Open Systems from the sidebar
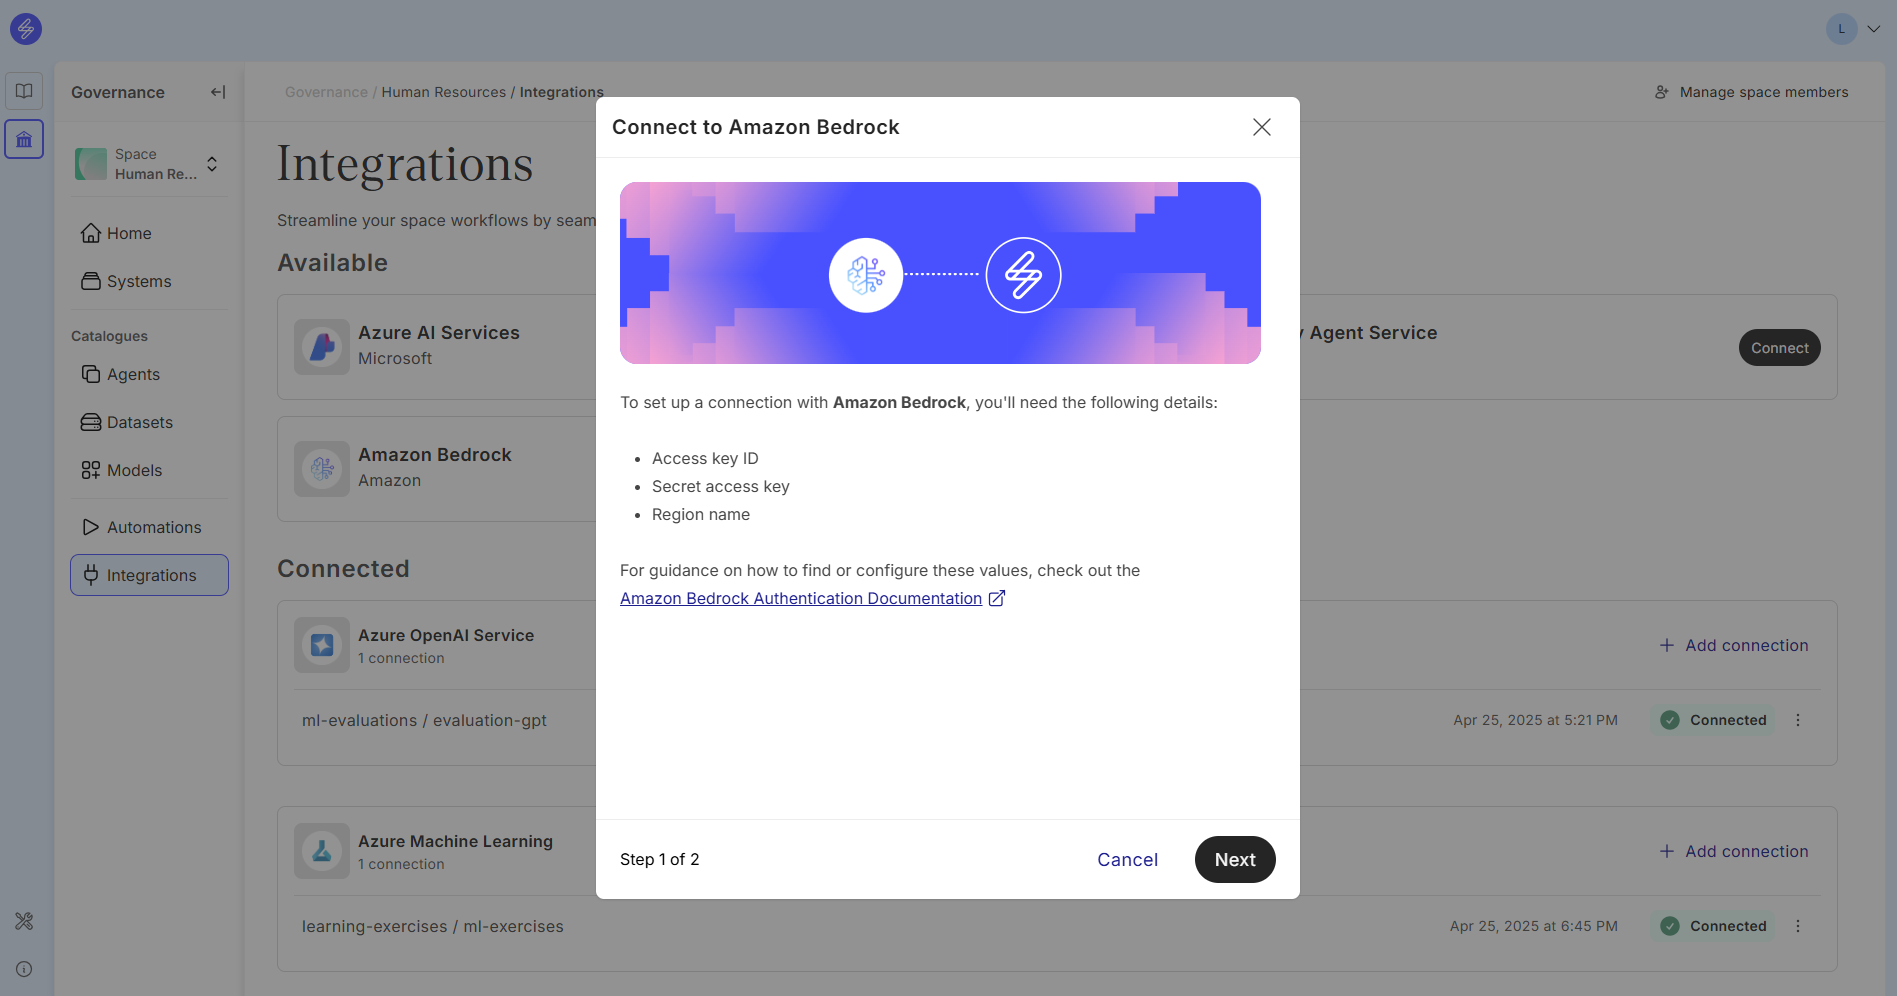Image resolution: width=1897 pixels, height=996 pixels. click(x=139, y=282)
